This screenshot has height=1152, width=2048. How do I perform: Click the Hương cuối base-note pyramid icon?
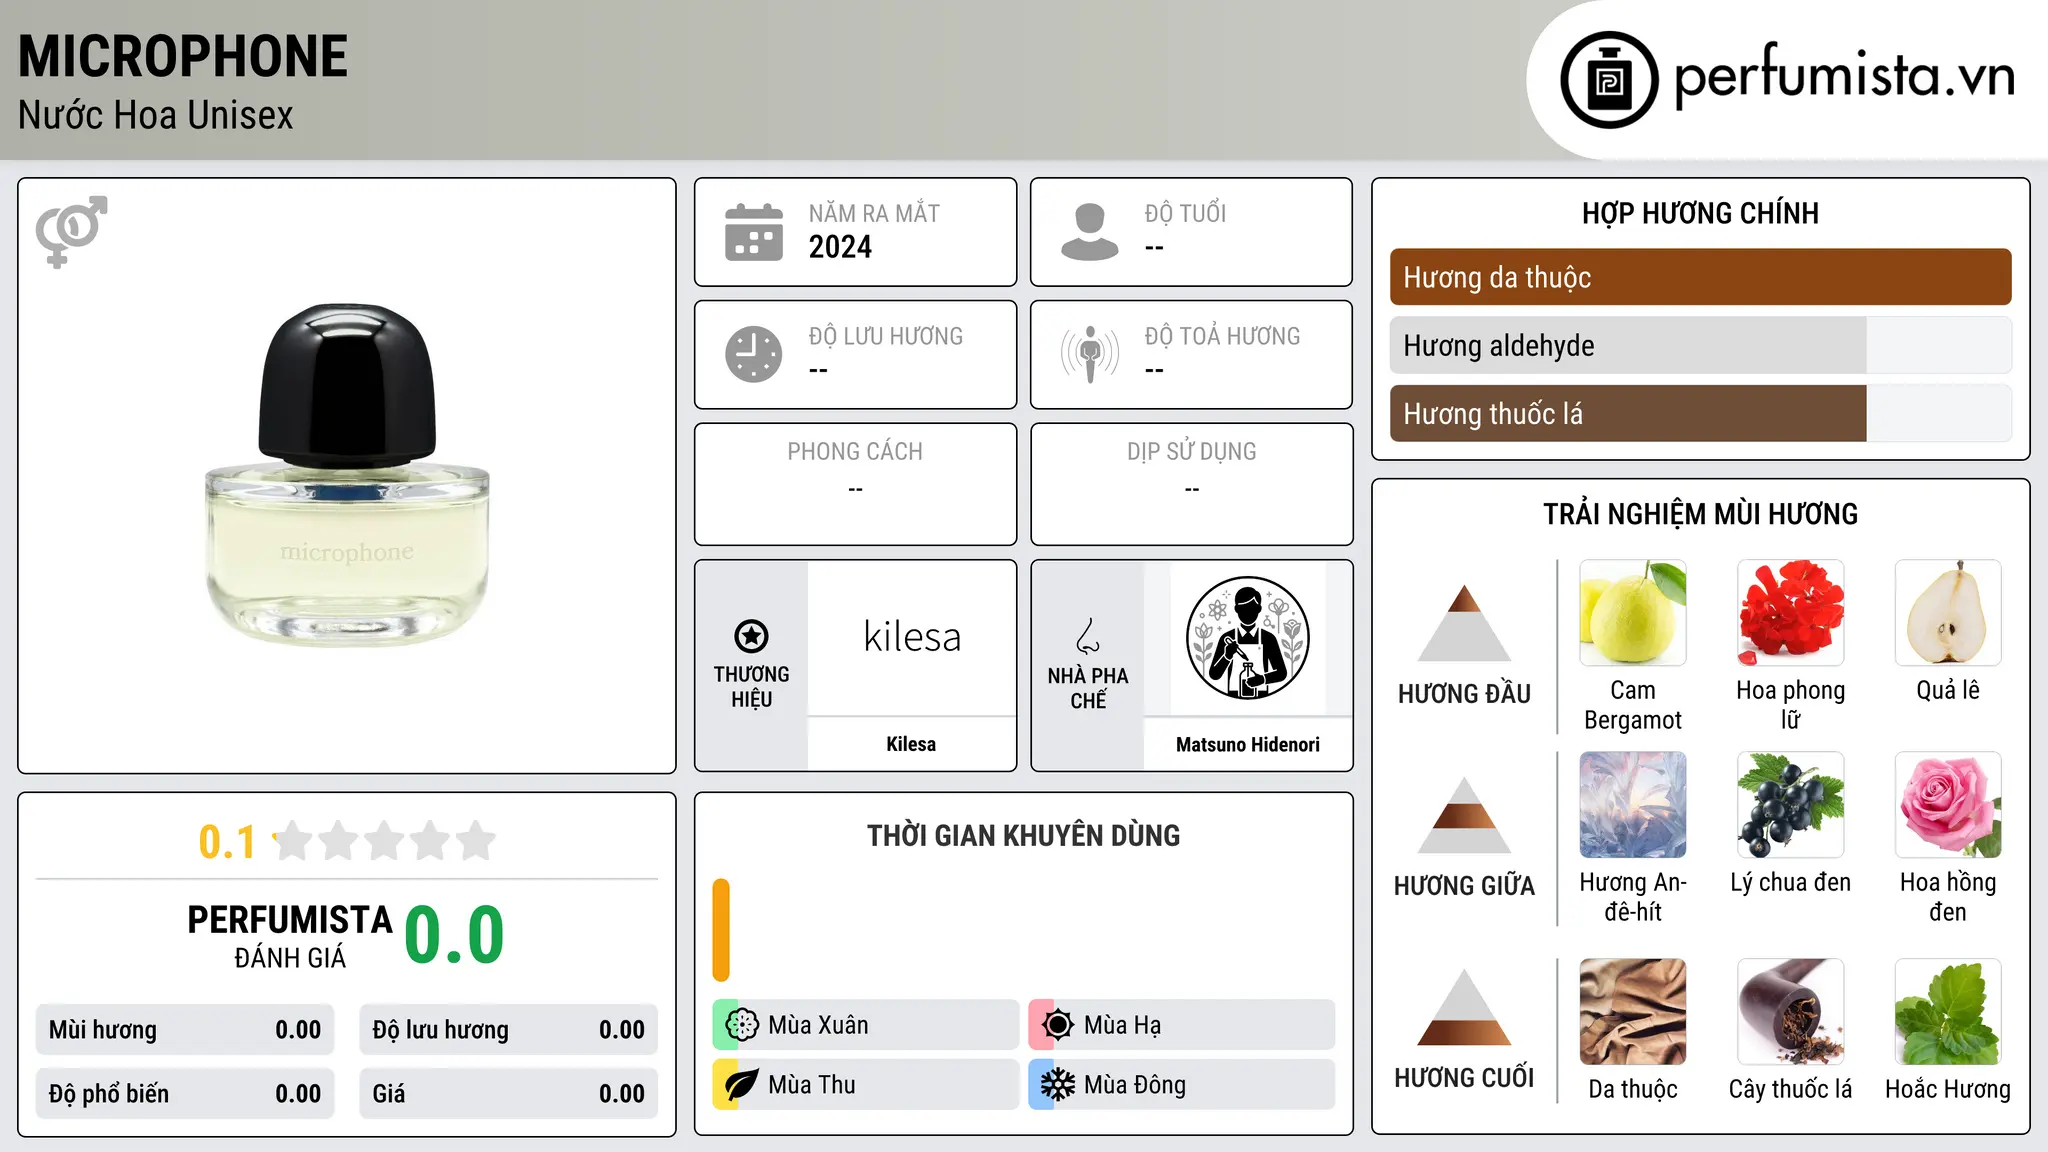pyautogui.click(x=1464, y=1007)
